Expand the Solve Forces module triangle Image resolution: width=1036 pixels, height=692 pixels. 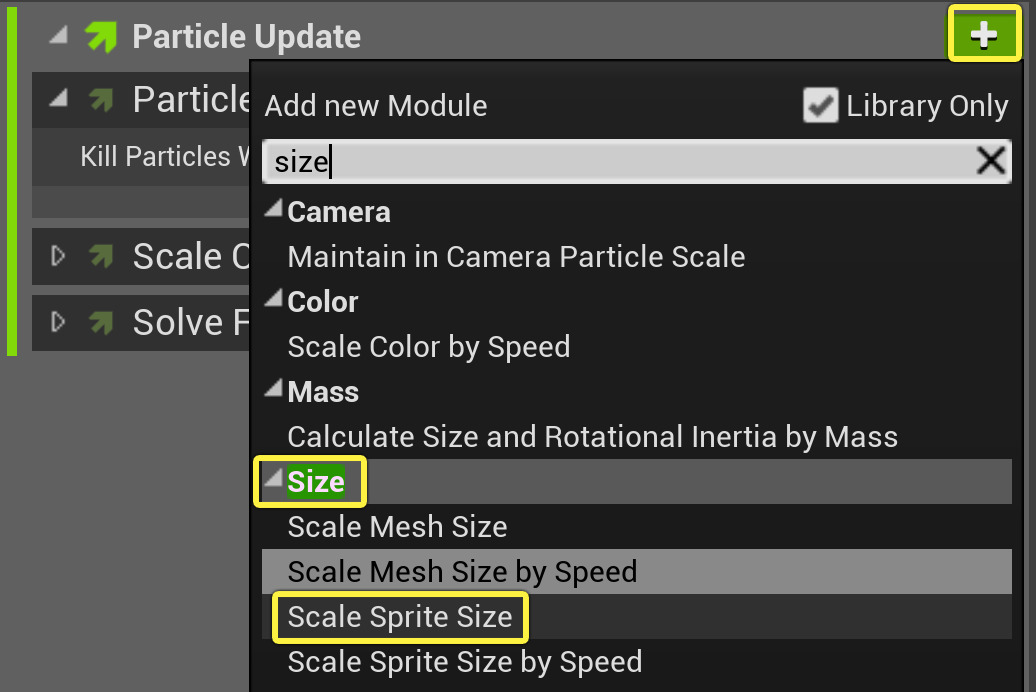pyautogui.click(x=59, y=322)
